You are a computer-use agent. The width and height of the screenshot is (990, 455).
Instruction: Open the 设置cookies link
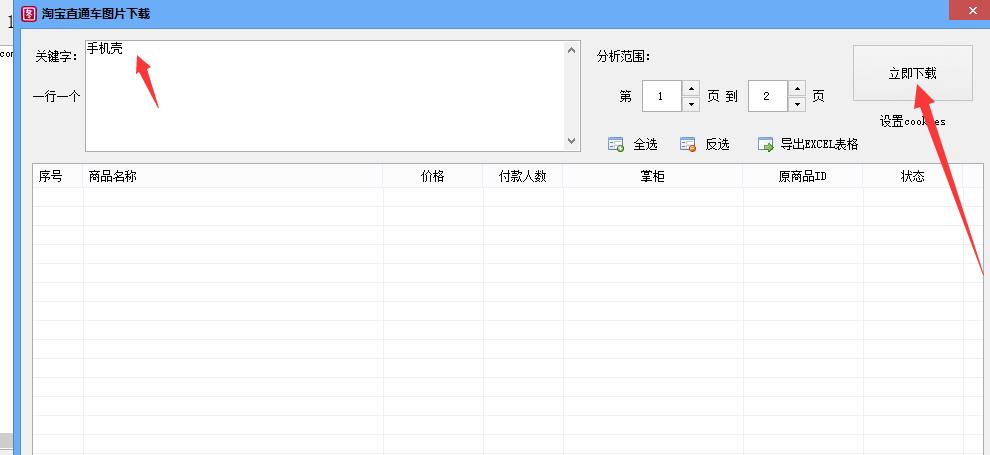pyautogui.click(x=912, y=122)
